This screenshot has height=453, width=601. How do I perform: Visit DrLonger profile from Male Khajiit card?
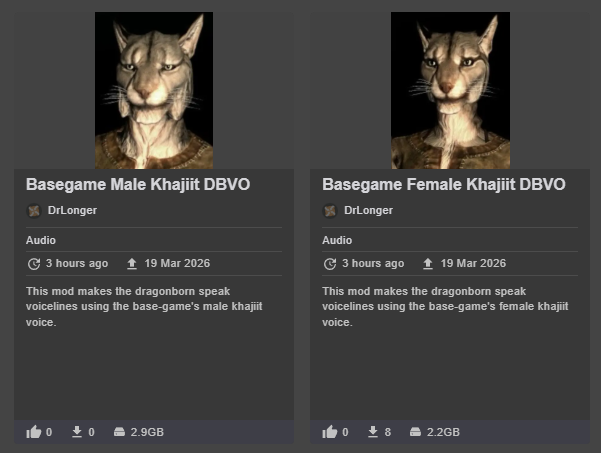[x=72, y=210]
